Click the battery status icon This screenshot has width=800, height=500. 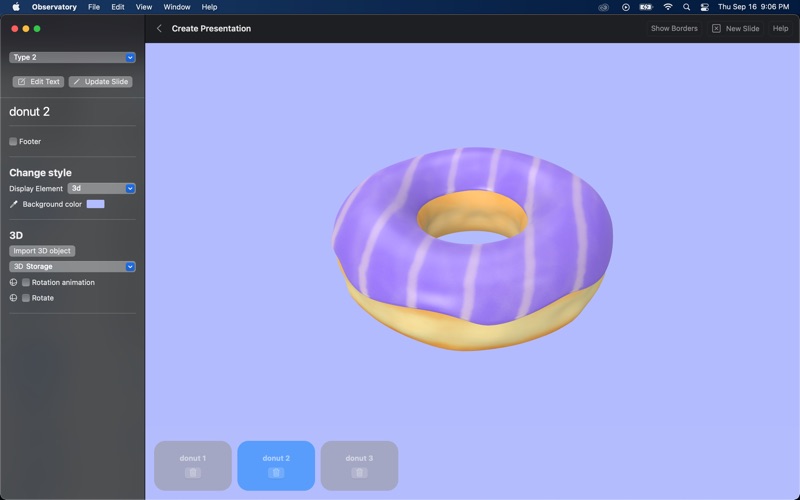click(x=646, y=7)
